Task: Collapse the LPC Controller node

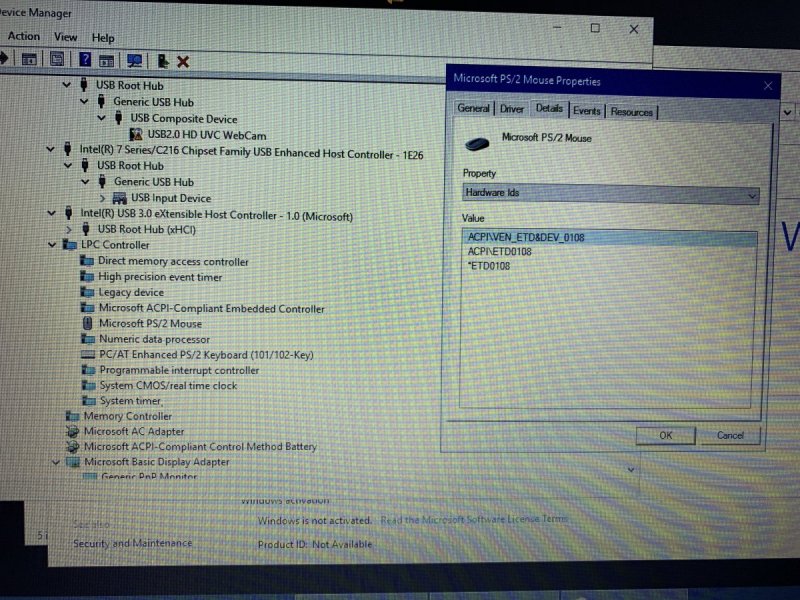Action: click(x=52, y=245)
